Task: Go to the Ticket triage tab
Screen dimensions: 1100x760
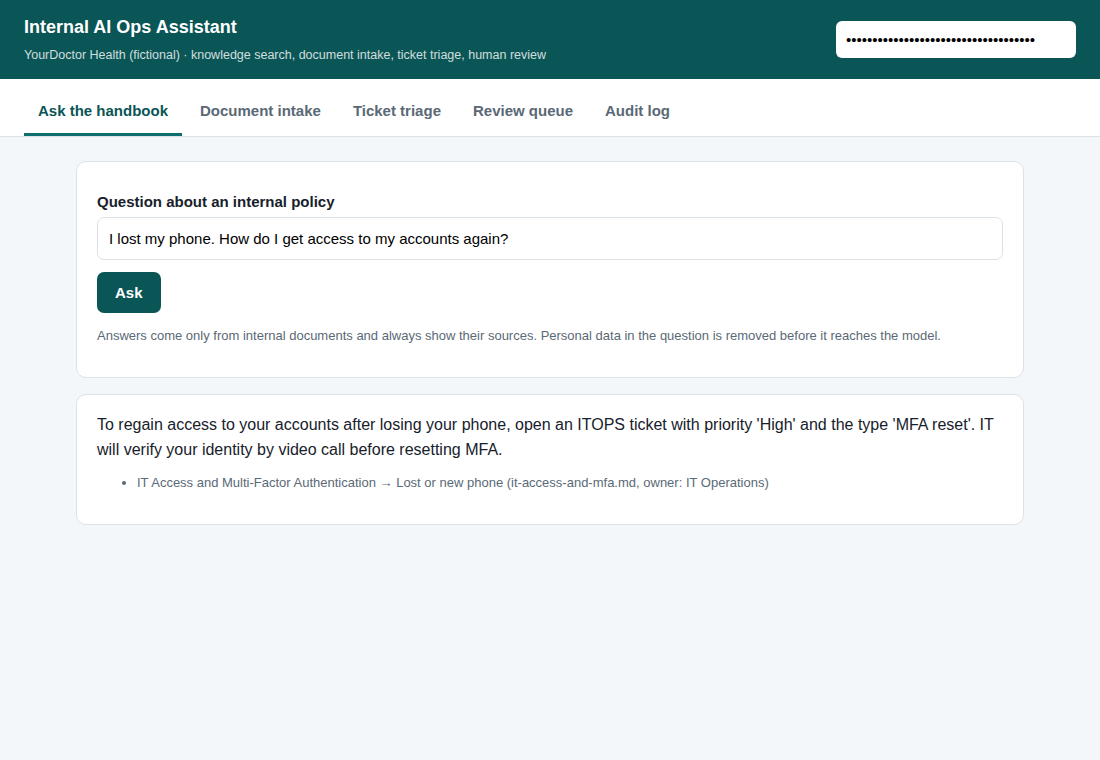Action: point(397,111)
